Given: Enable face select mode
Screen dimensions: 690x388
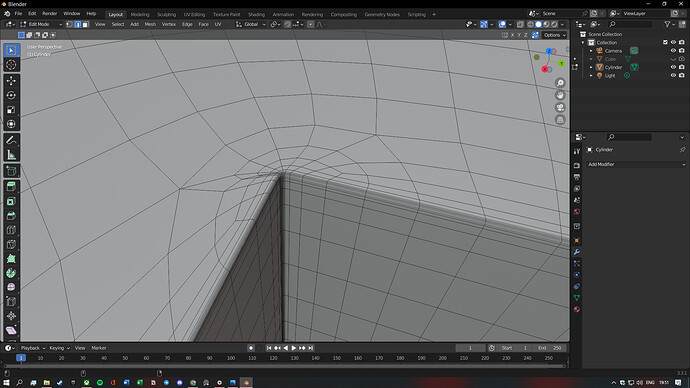Looking at the screenshot, I should coord(85,25).
